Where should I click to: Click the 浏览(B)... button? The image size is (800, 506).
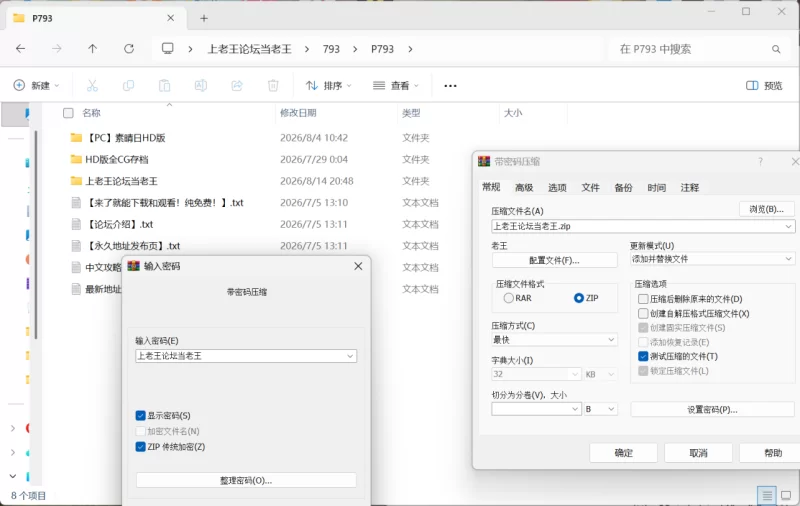click(x=766, y=209)
